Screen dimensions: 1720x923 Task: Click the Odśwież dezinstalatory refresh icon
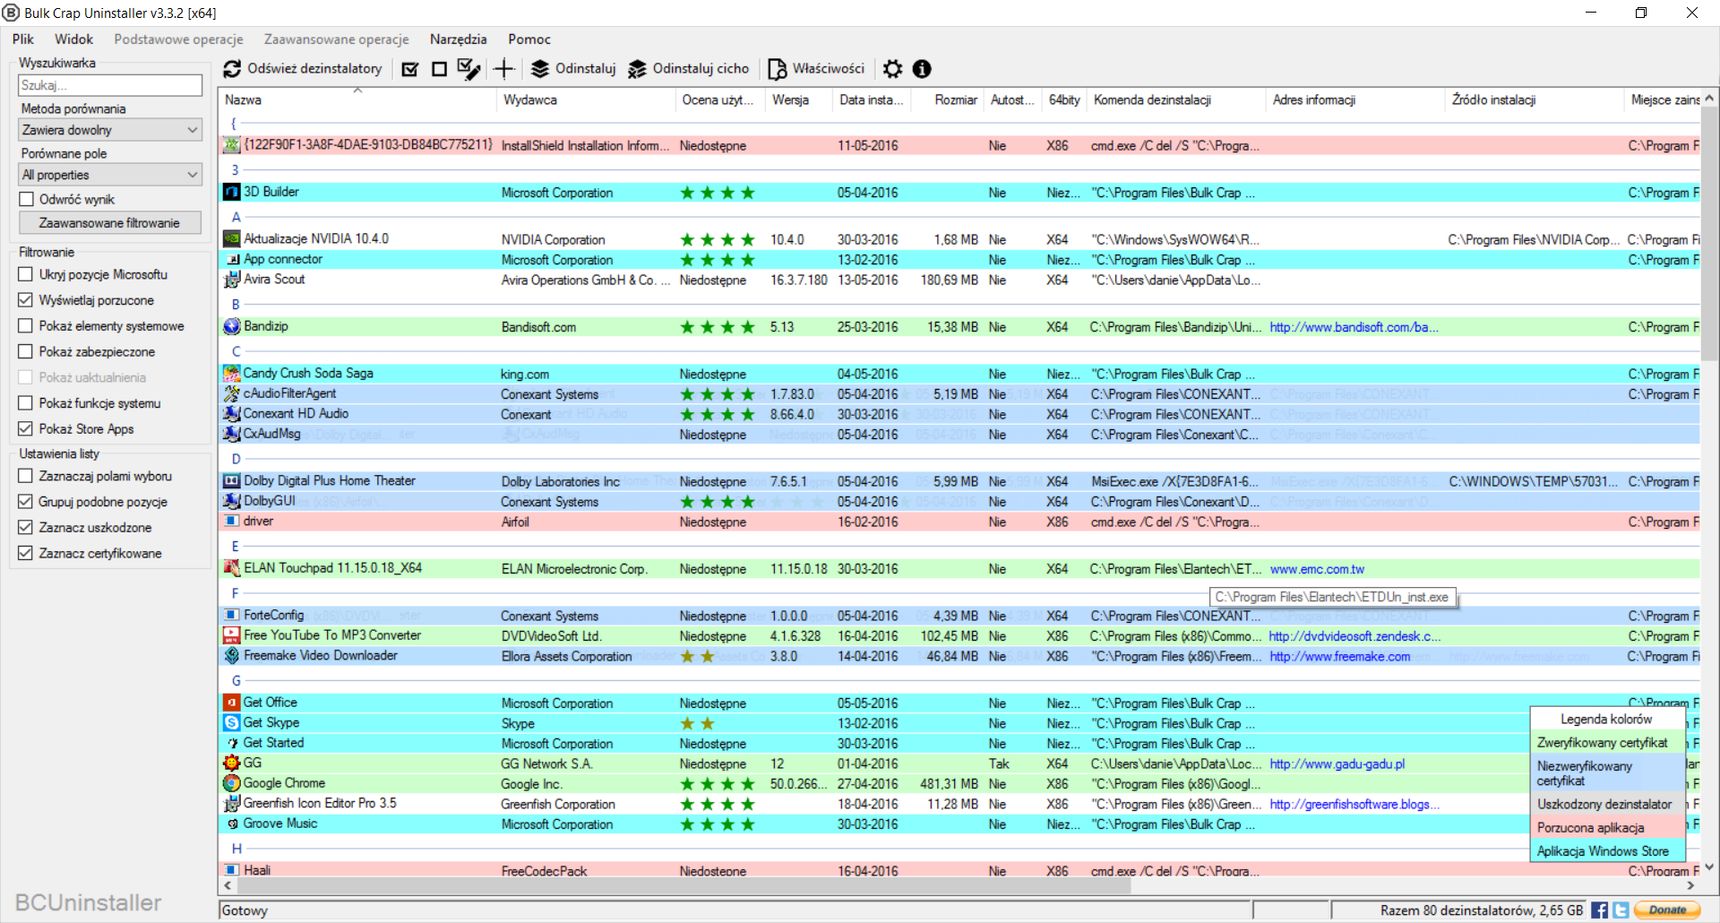(232, 69)
